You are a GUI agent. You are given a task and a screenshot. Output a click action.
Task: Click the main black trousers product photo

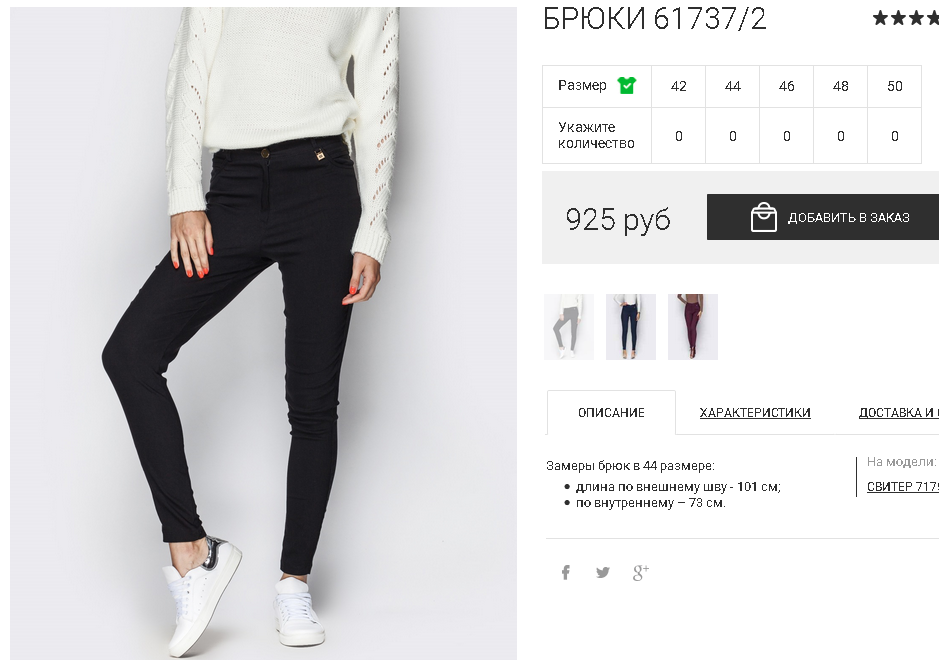pos(263,334)
